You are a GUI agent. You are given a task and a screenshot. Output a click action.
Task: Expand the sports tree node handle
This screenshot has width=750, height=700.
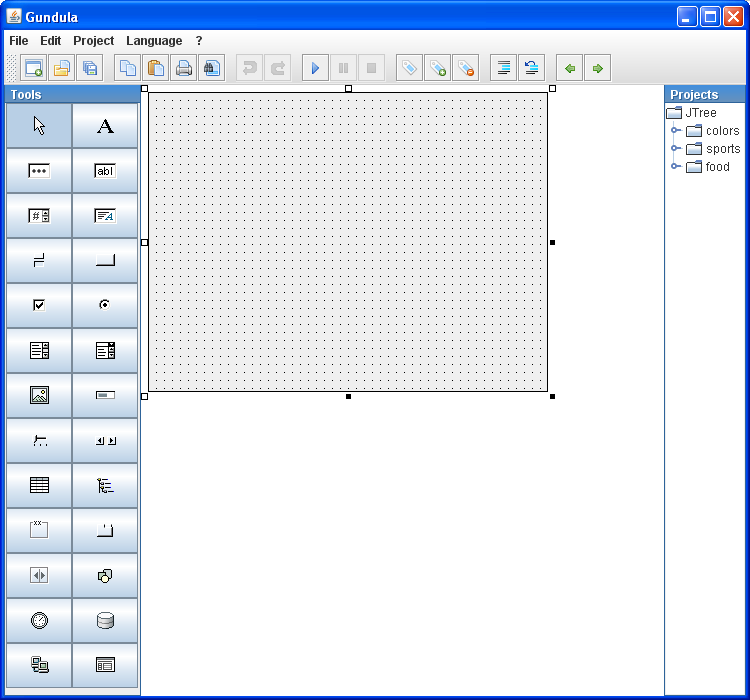pyautogui.click(x=675, y=148)
